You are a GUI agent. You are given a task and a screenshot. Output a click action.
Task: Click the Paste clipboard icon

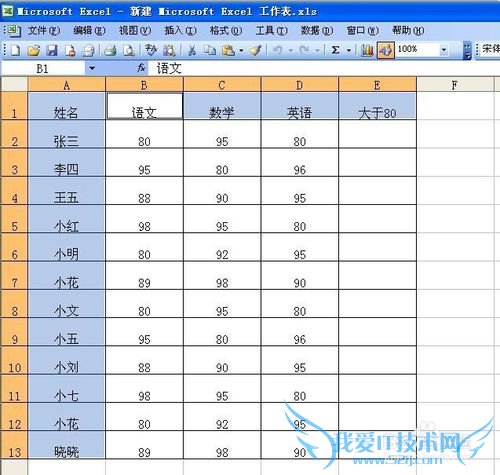pos(229,50)
